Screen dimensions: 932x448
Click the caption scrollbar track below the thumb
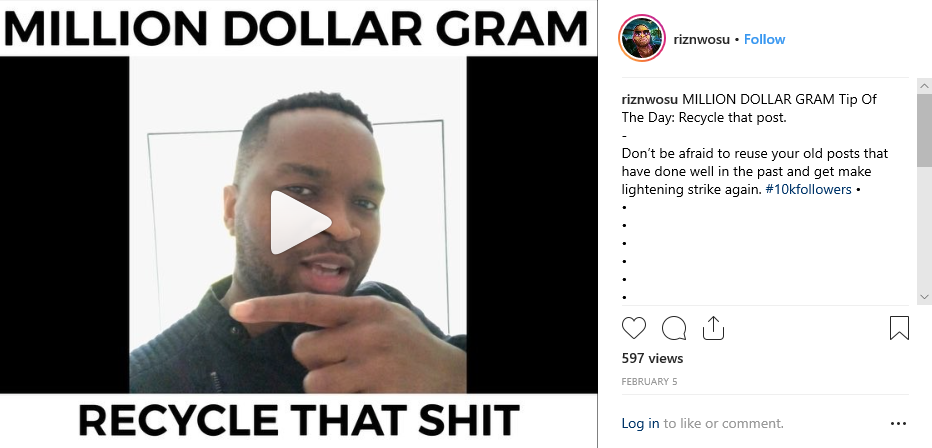tap(924, 228)
